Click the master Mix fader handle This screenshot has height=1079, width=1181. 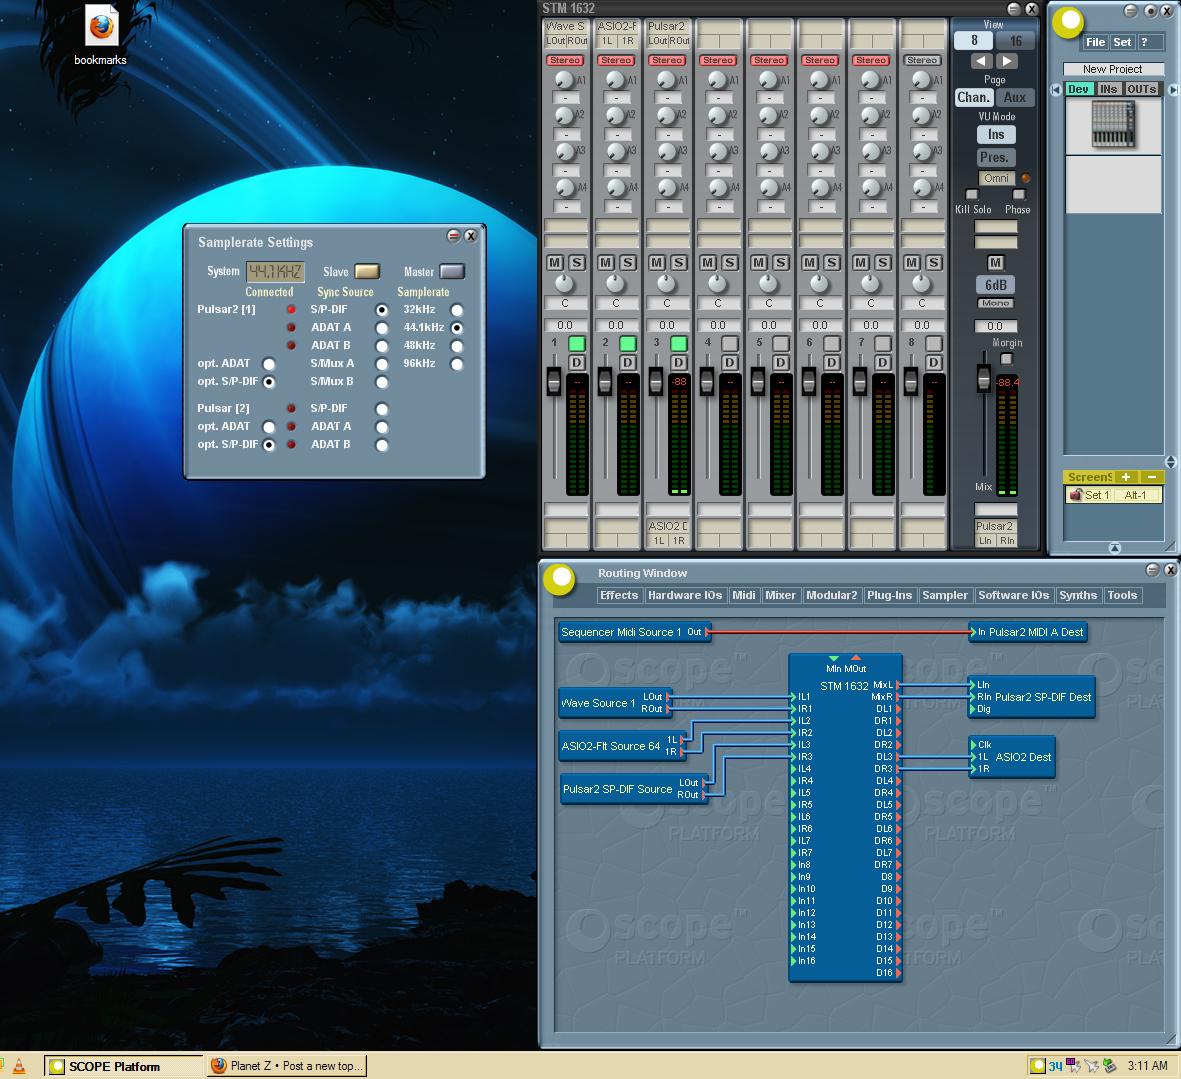click(x=984, y=378)
